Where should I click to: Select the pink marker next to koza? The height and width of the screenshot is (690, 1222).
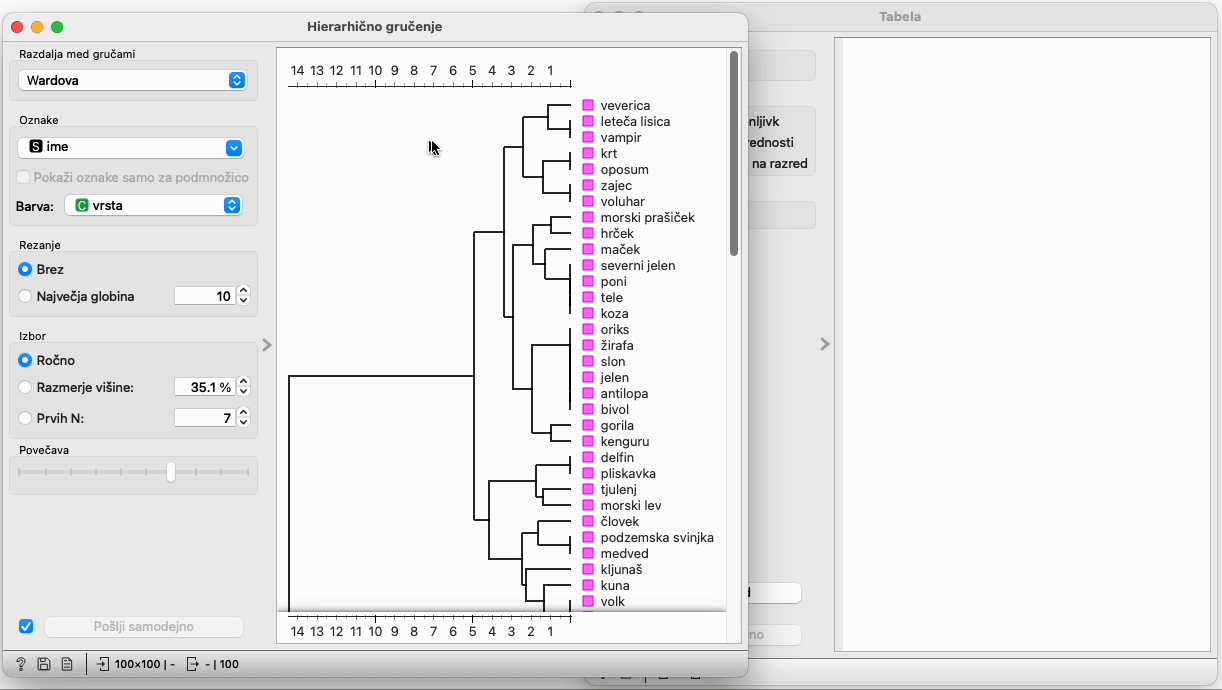[x=588, y=313]
